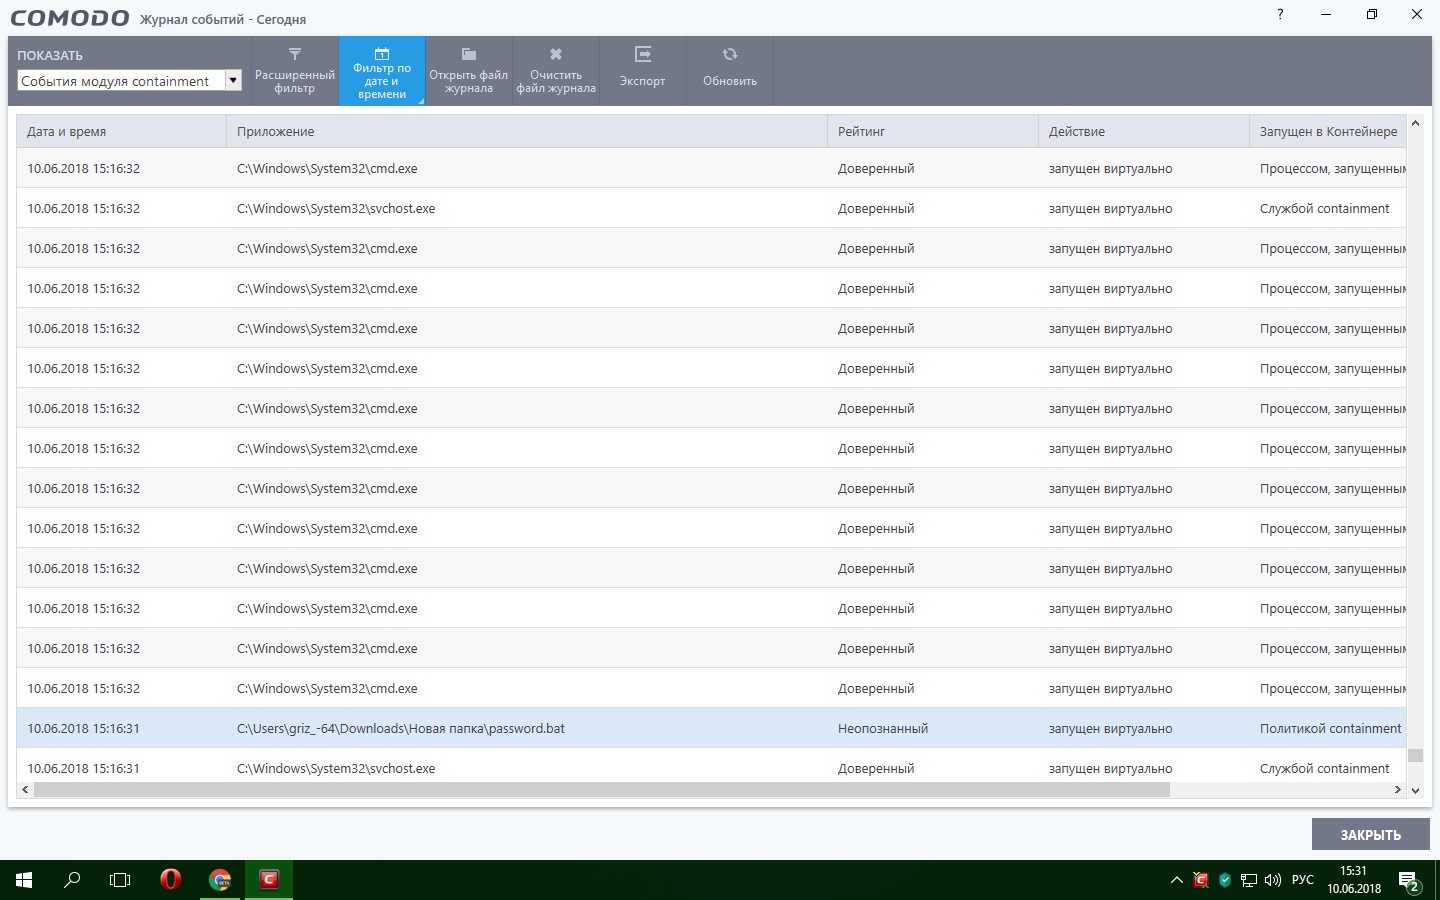Sort by the Приложение column header

(x=526, y=132)
